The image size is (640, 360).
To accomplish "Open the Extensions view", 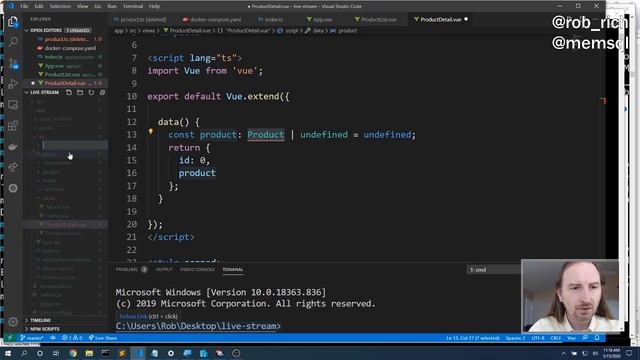I will pos(13,126).
